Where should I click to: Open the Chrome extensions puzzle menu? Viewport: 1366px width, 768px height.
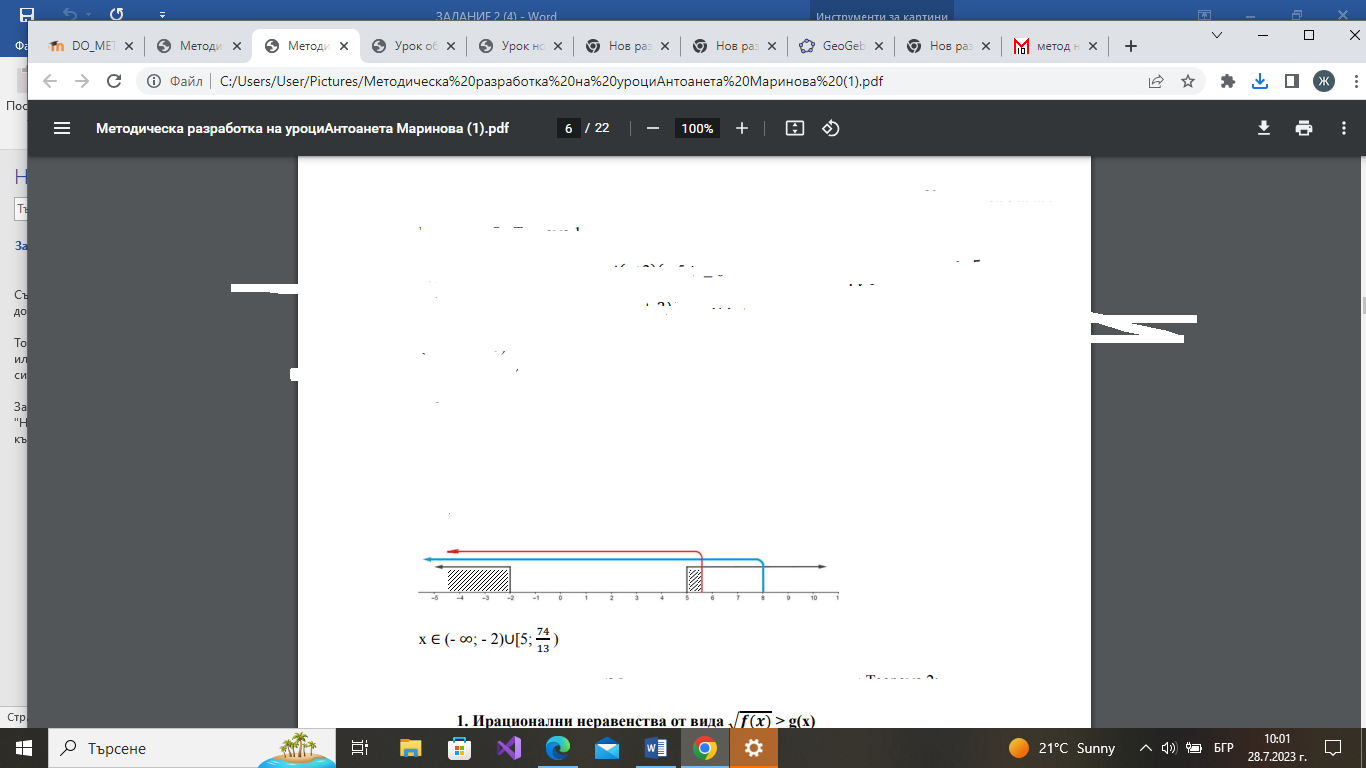1228,82
